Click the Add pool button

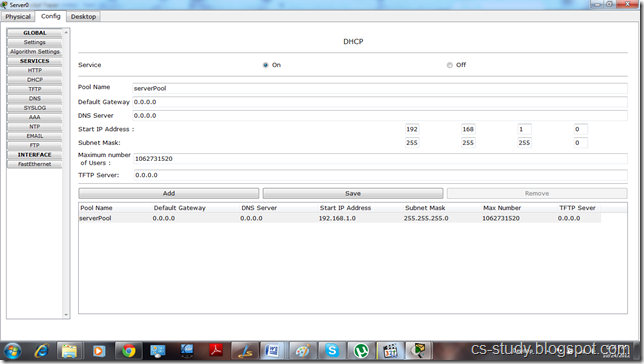[x=169, y=193]
